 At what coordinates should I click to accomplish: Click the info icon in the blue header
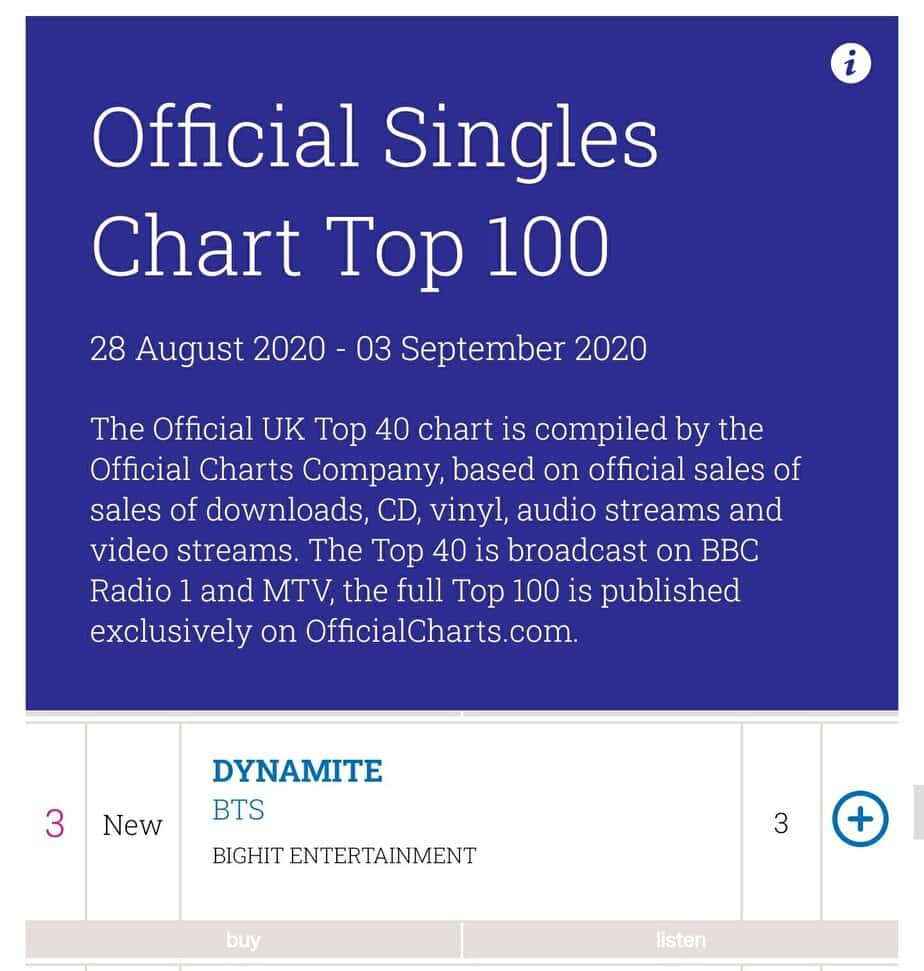click(x=850, y=65)
